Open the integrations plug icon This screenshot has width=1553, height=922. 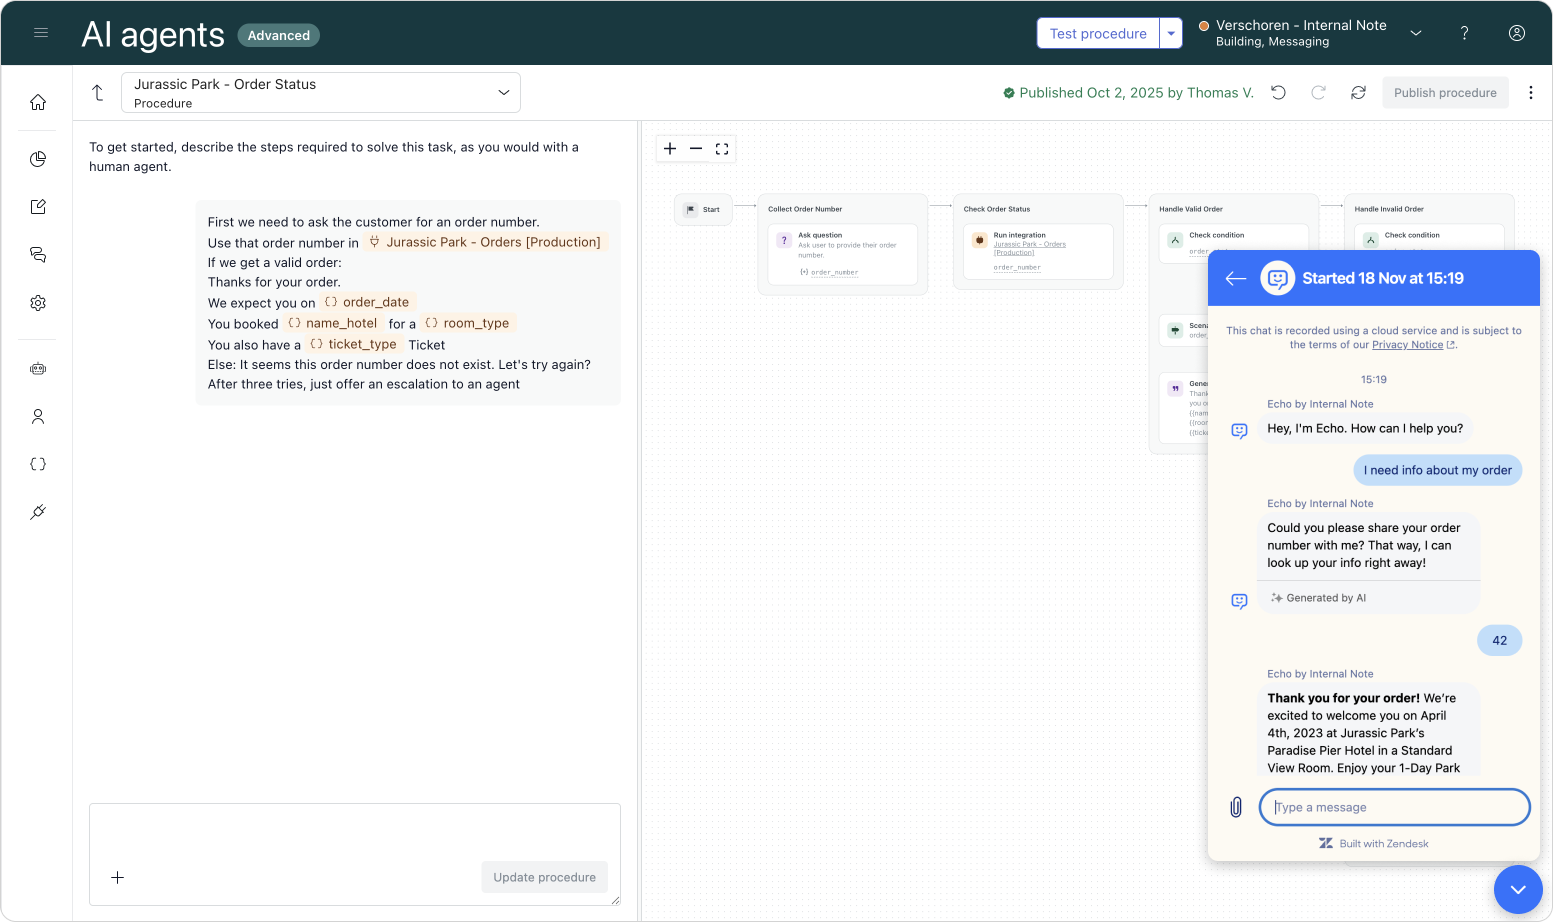38,512
